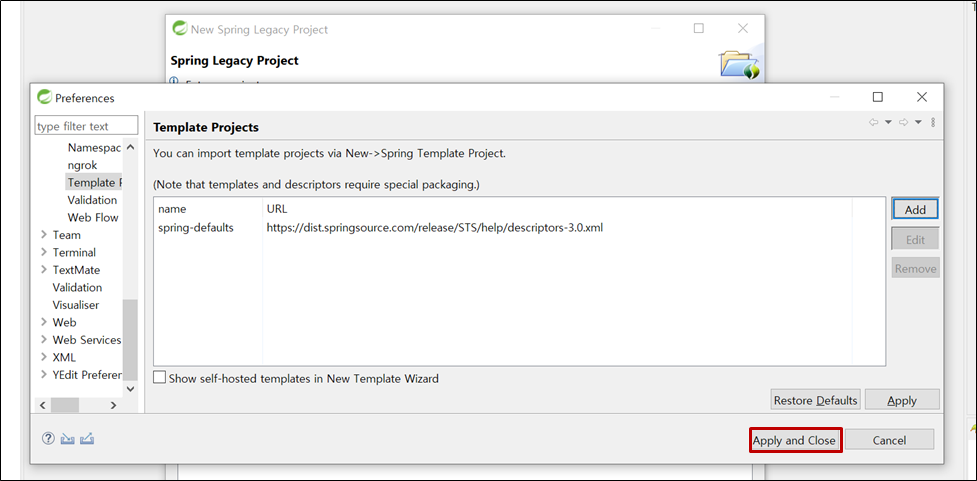This screenshot has width=977, height=481.
Task: Click the back navigation arrow icon
Action: tap(874, 122)
